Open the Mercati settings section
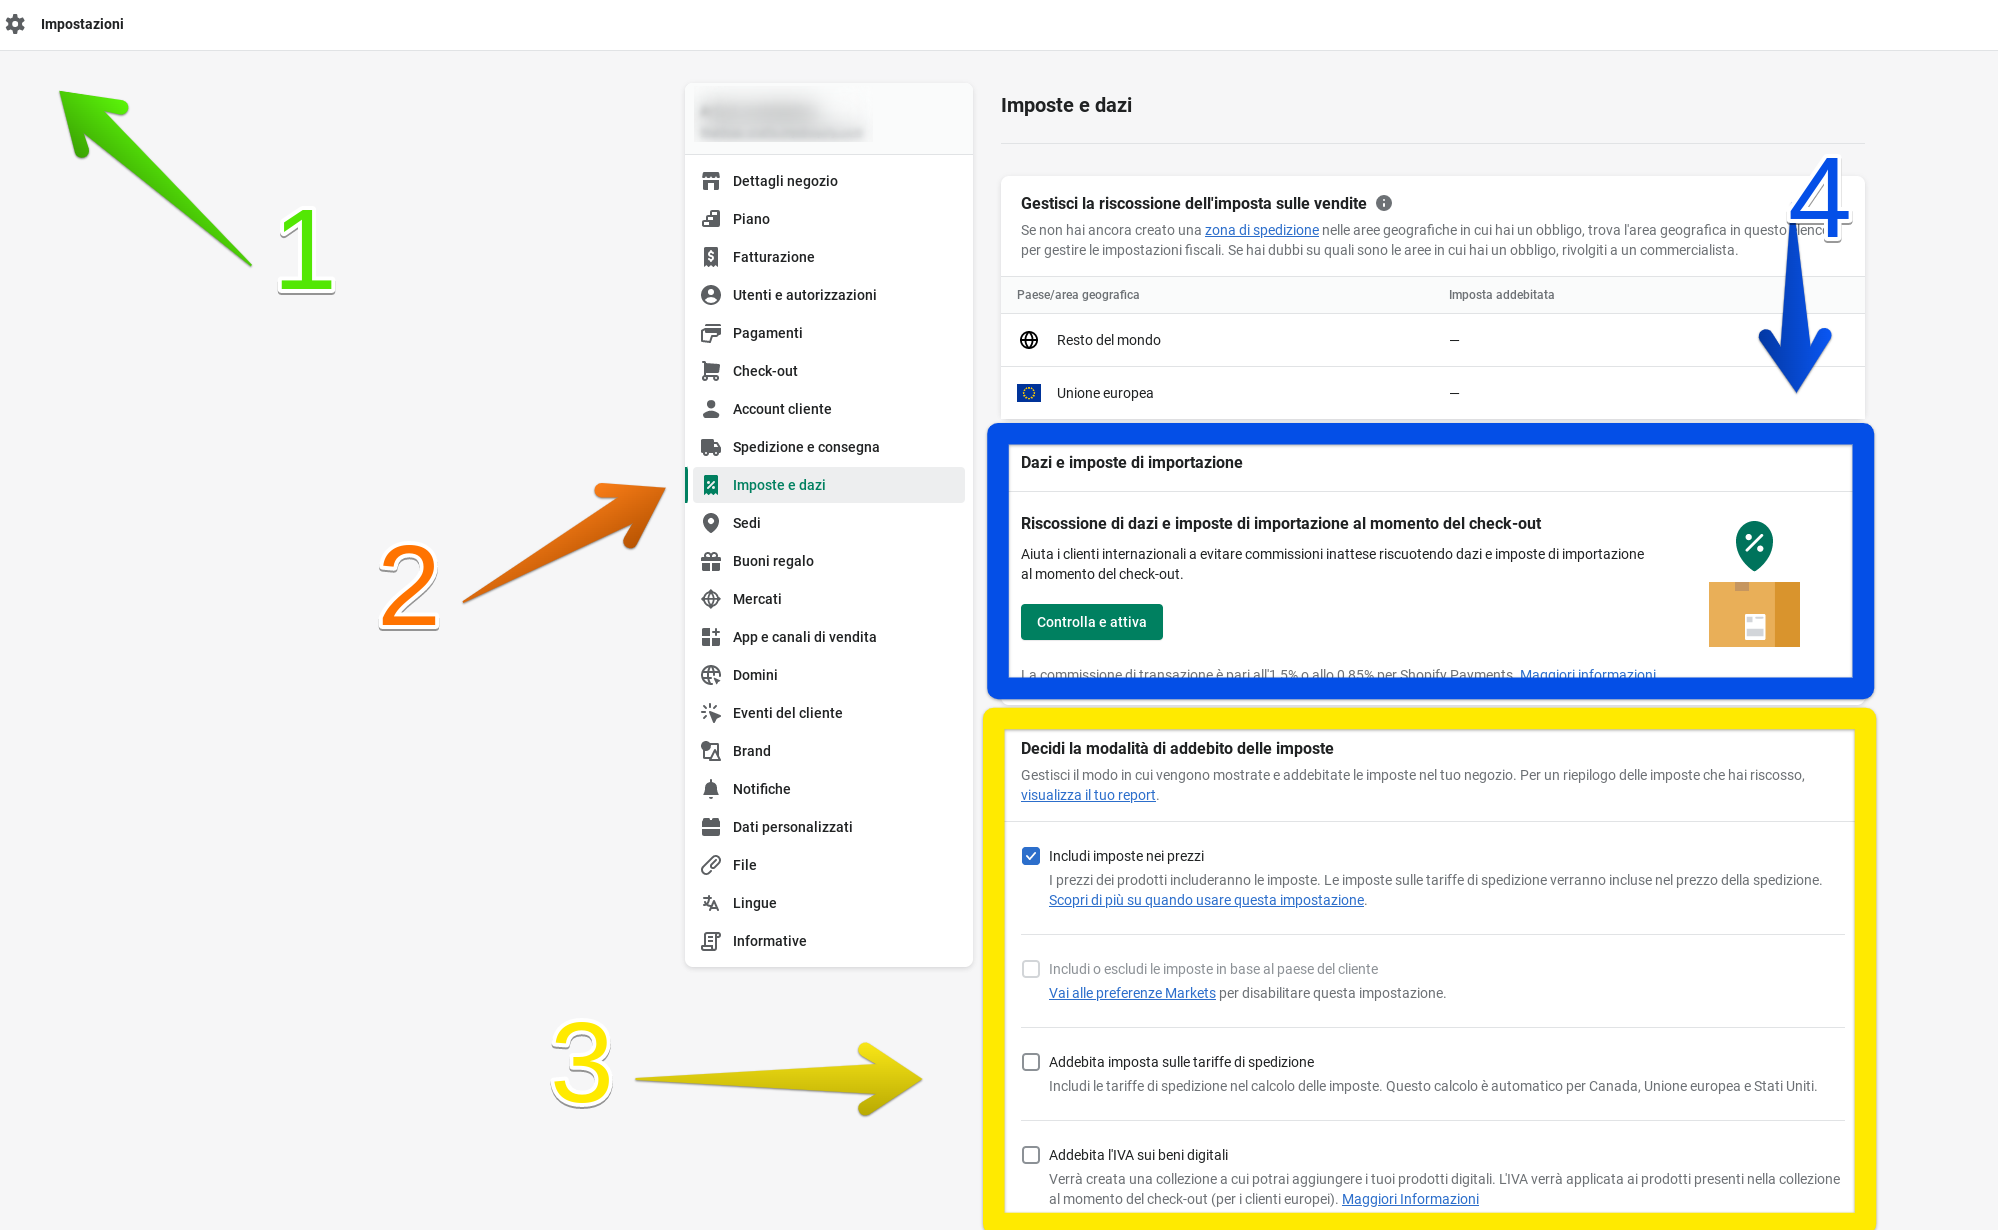This screenshot has width=1998, height=1230. point(757,599)
